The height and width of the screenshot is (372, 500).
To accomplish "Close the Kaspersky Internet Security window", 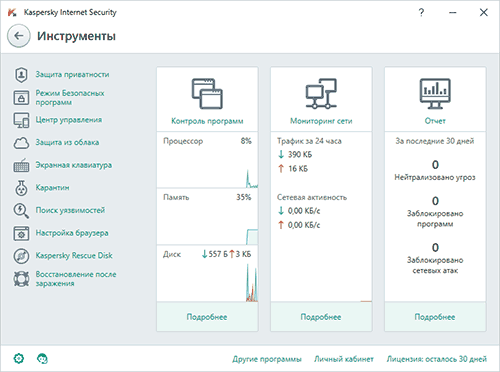I will 484,13.
